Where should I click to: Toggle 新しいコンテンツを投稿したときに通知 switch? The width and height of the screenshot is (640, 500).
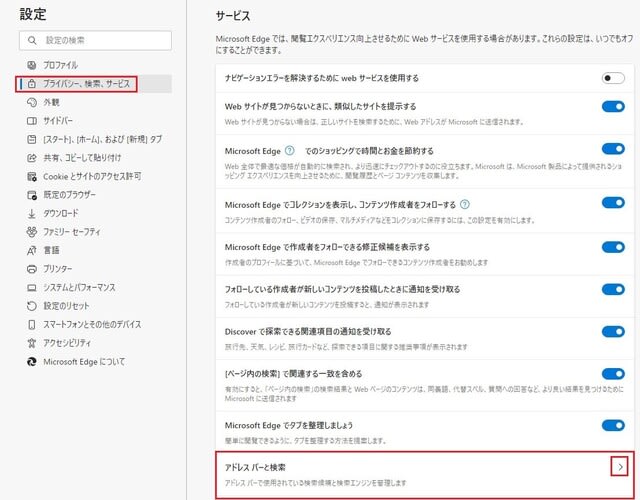click(x=613, y=289)
